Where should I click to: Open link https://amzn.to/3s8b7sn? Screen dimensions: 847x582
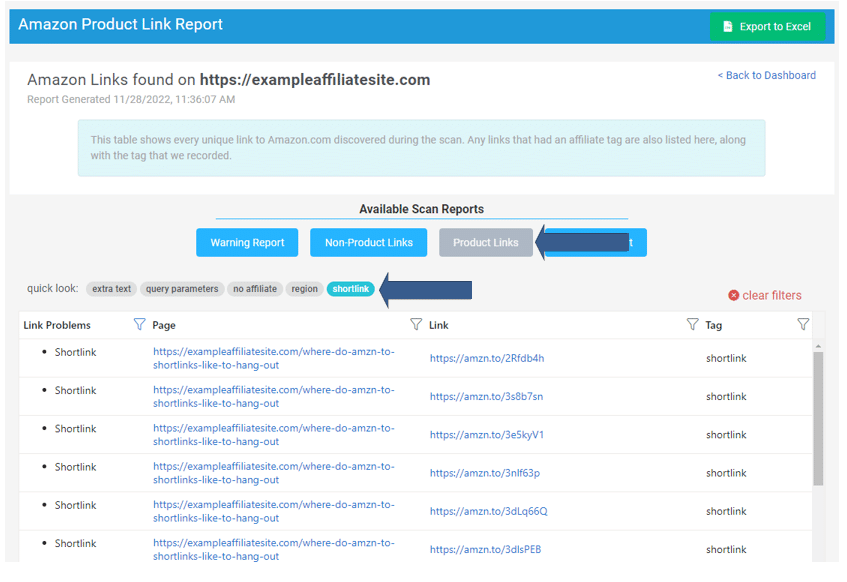coord(486,397)
